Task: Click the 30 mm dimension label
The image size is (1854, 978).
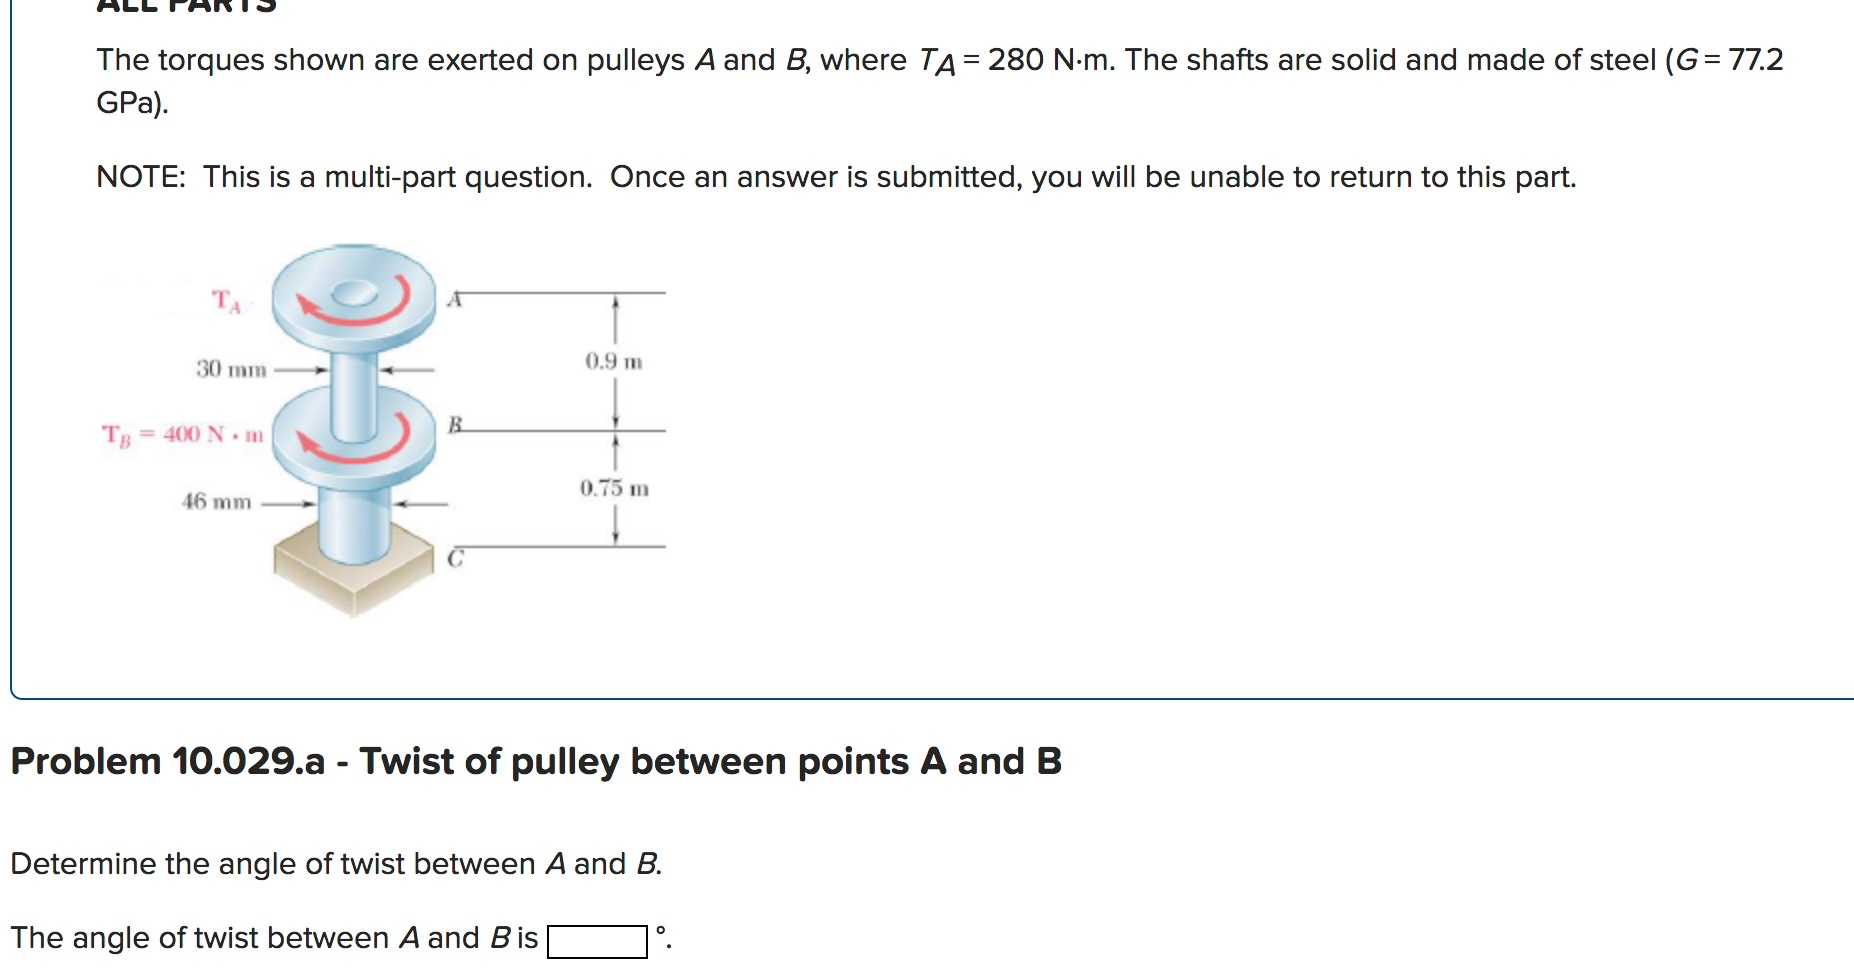Action: tap(229, 369)
